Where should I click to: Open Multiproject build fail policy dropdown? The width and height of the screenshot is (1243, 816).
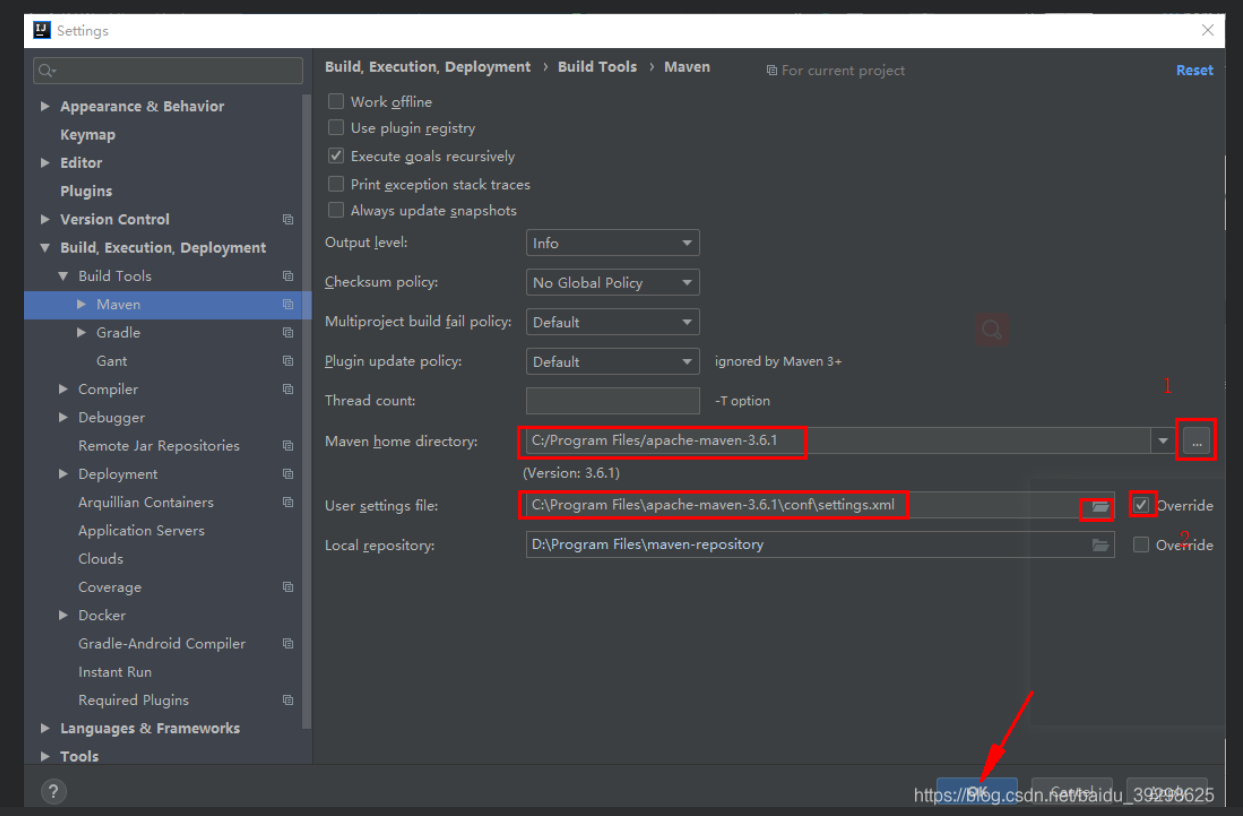[x=613, y=322]
